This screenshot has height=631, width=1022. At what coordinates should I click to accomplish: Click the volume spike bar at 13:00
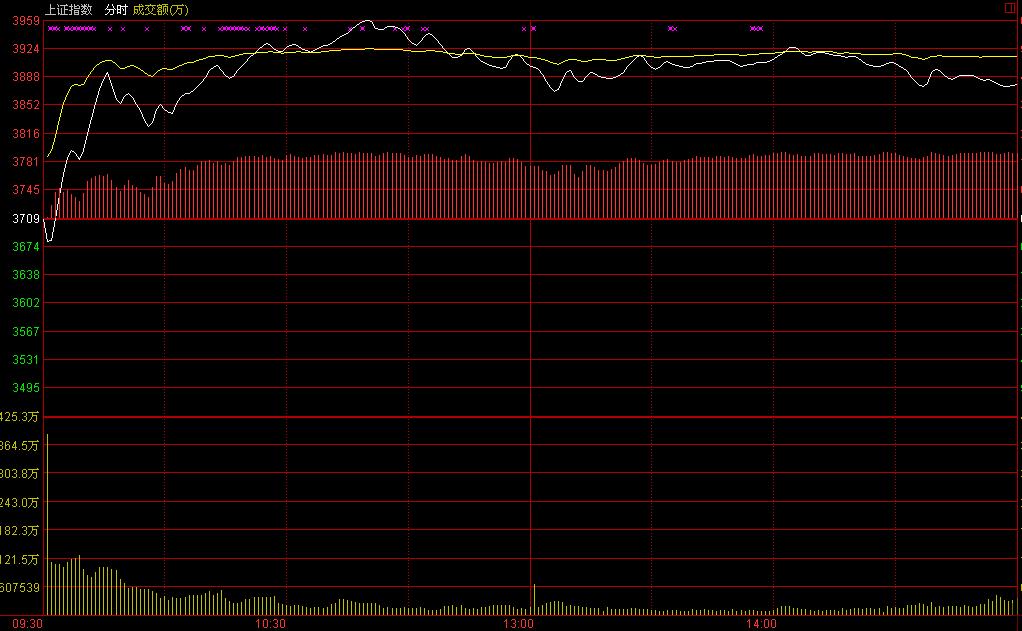pos(534,599)
